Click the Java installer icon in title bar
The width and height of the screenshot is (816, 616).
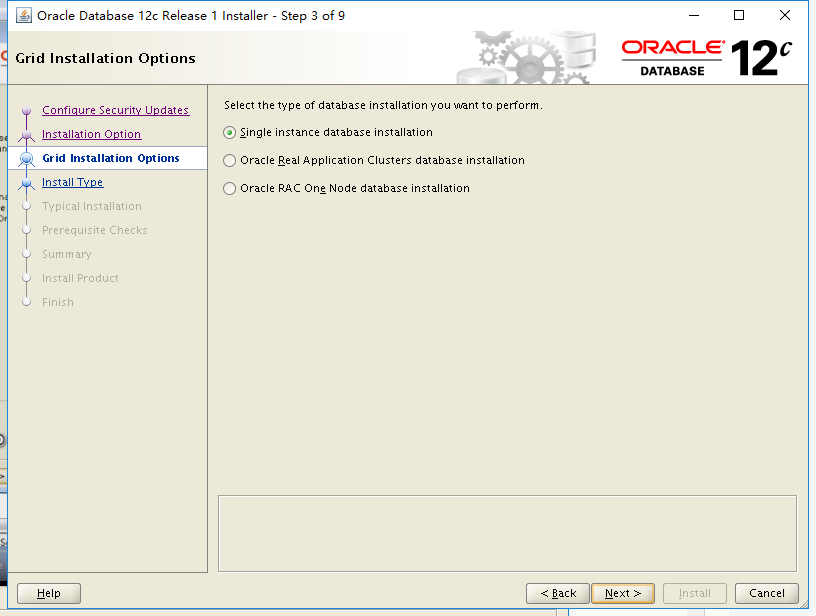pyautogui.click(x=23, y=16)
